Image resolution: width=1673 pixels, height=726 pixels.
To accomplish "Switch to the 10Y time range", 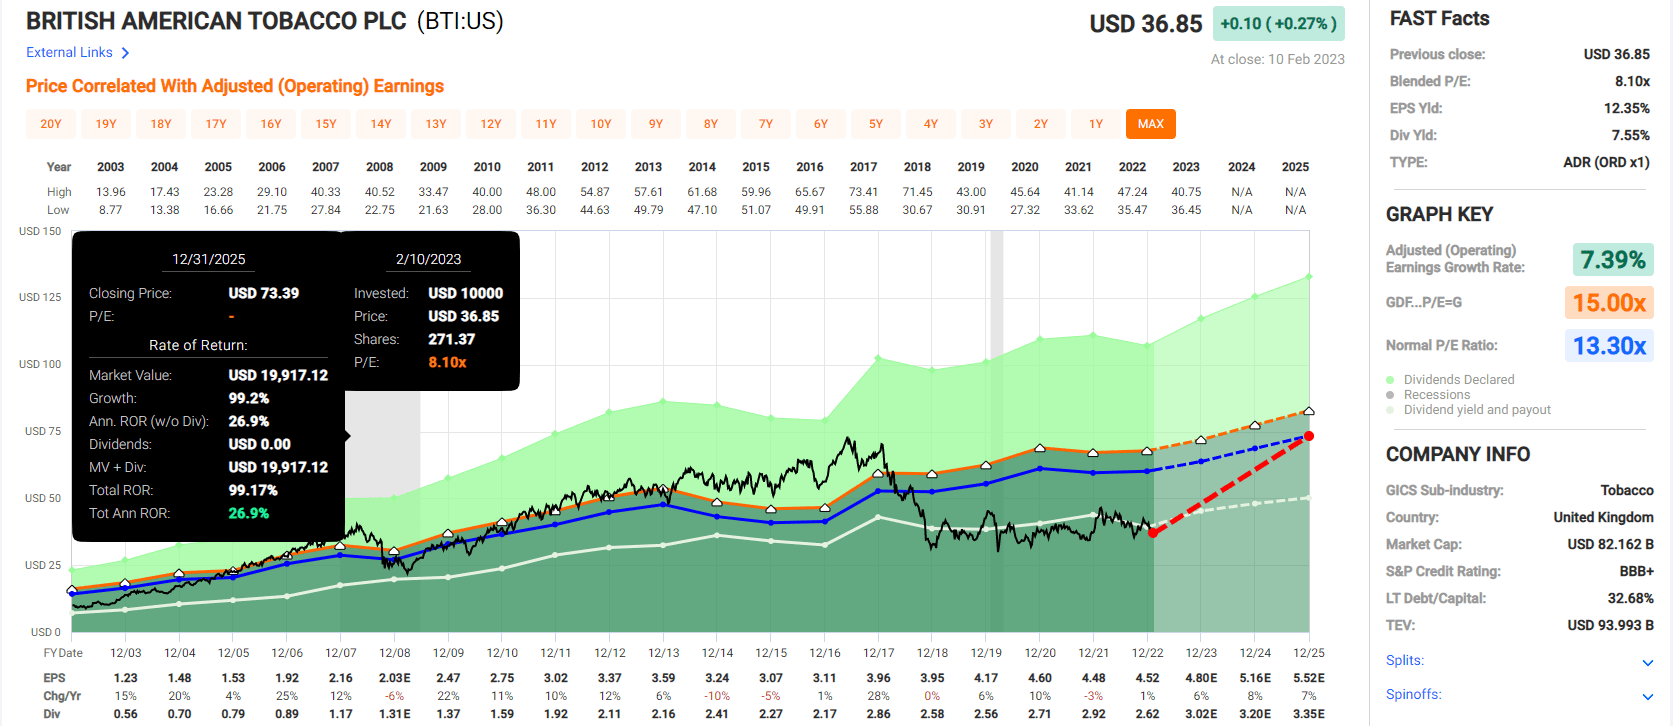I will [601, 124].
